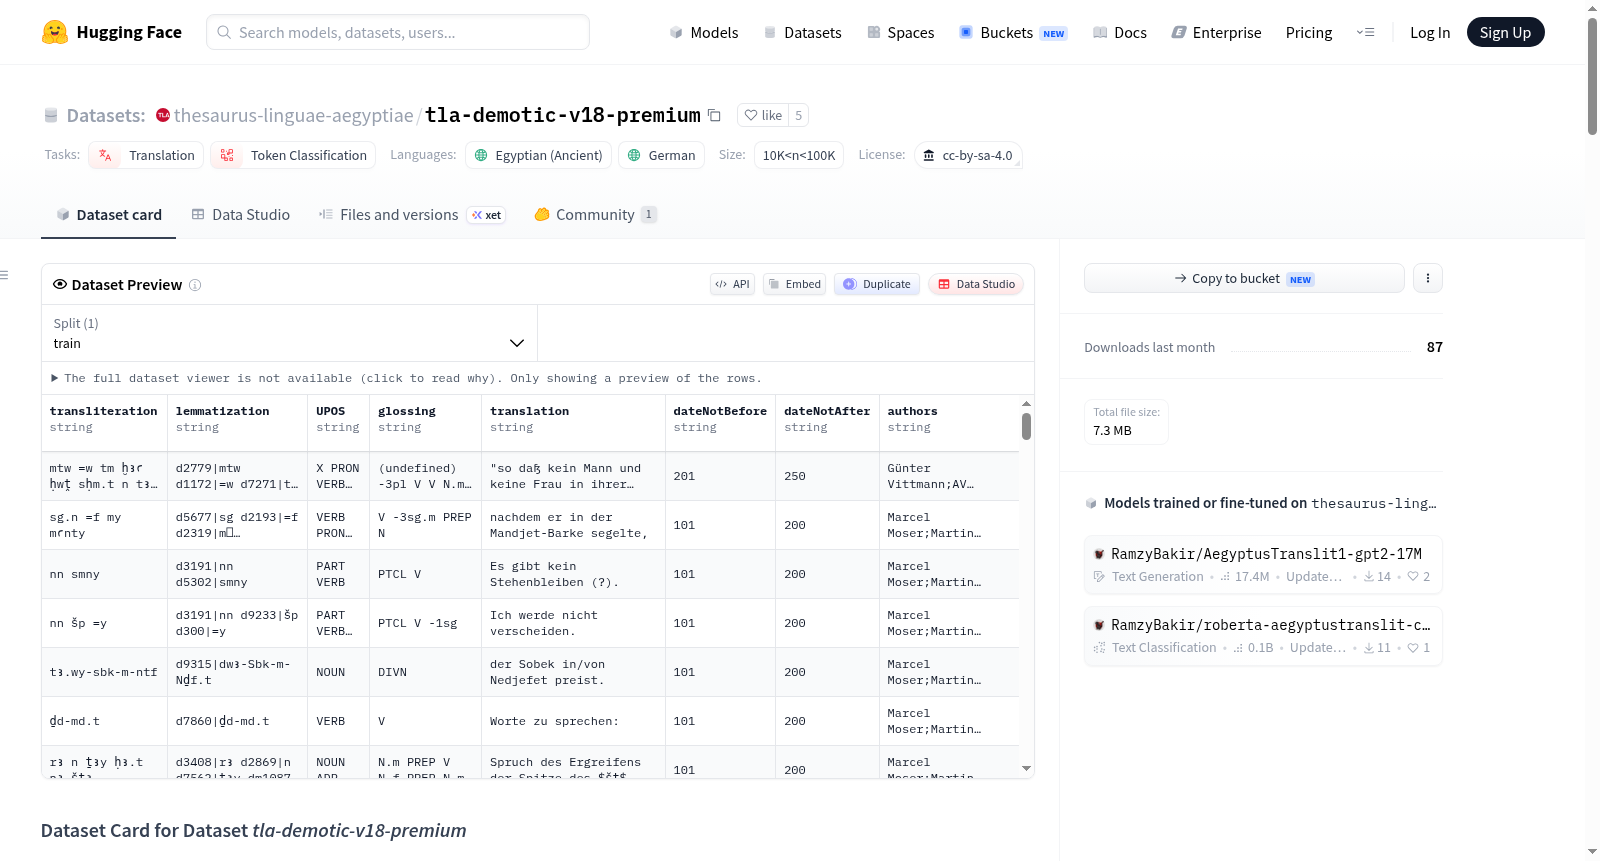The image size is (1600, 861).
Task: Open the Pricing page
Action: [1309, 32]
